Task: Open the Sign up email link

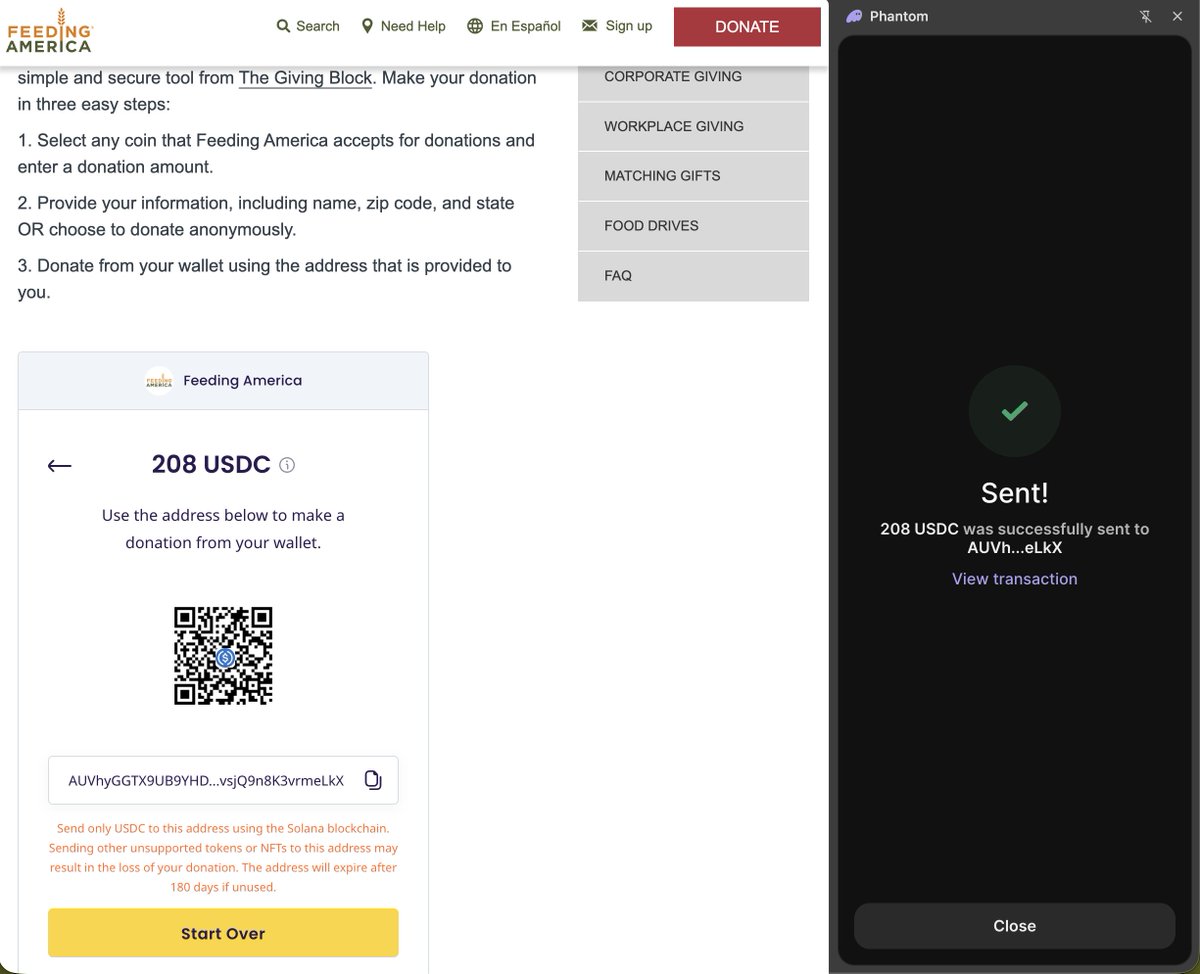Action: [x=617, y=26]
